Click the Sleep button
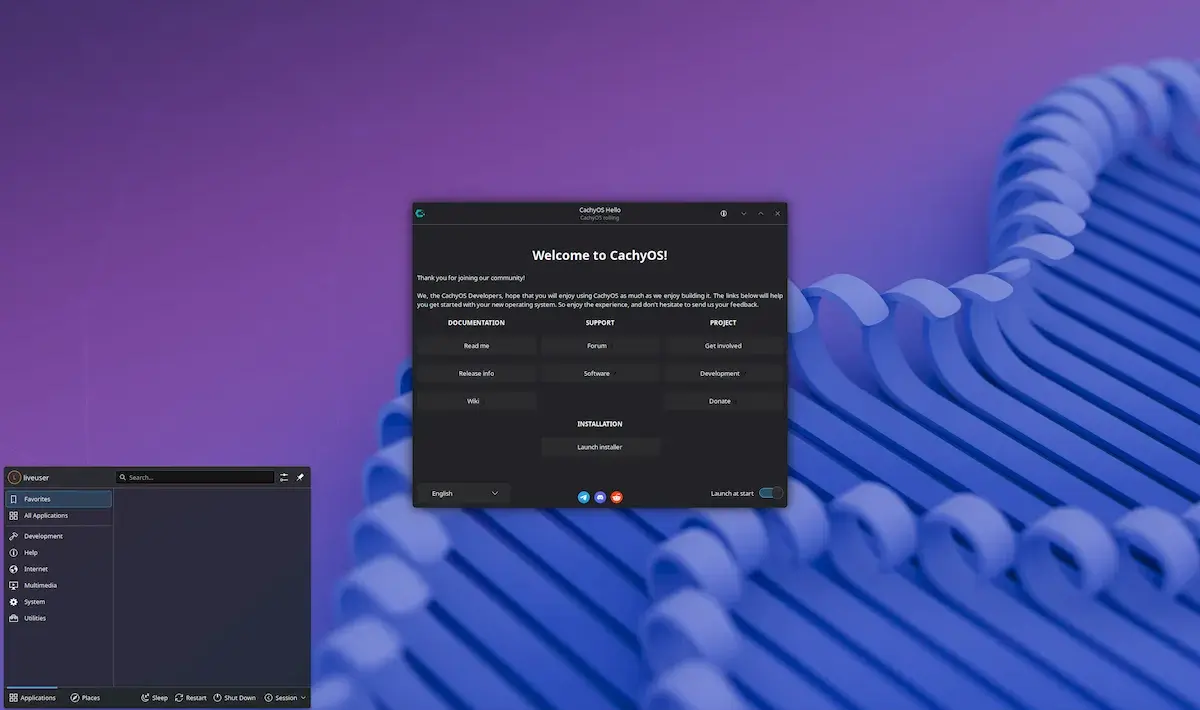Viewport: 1200px width, 710px height. (x=154, y=698)
